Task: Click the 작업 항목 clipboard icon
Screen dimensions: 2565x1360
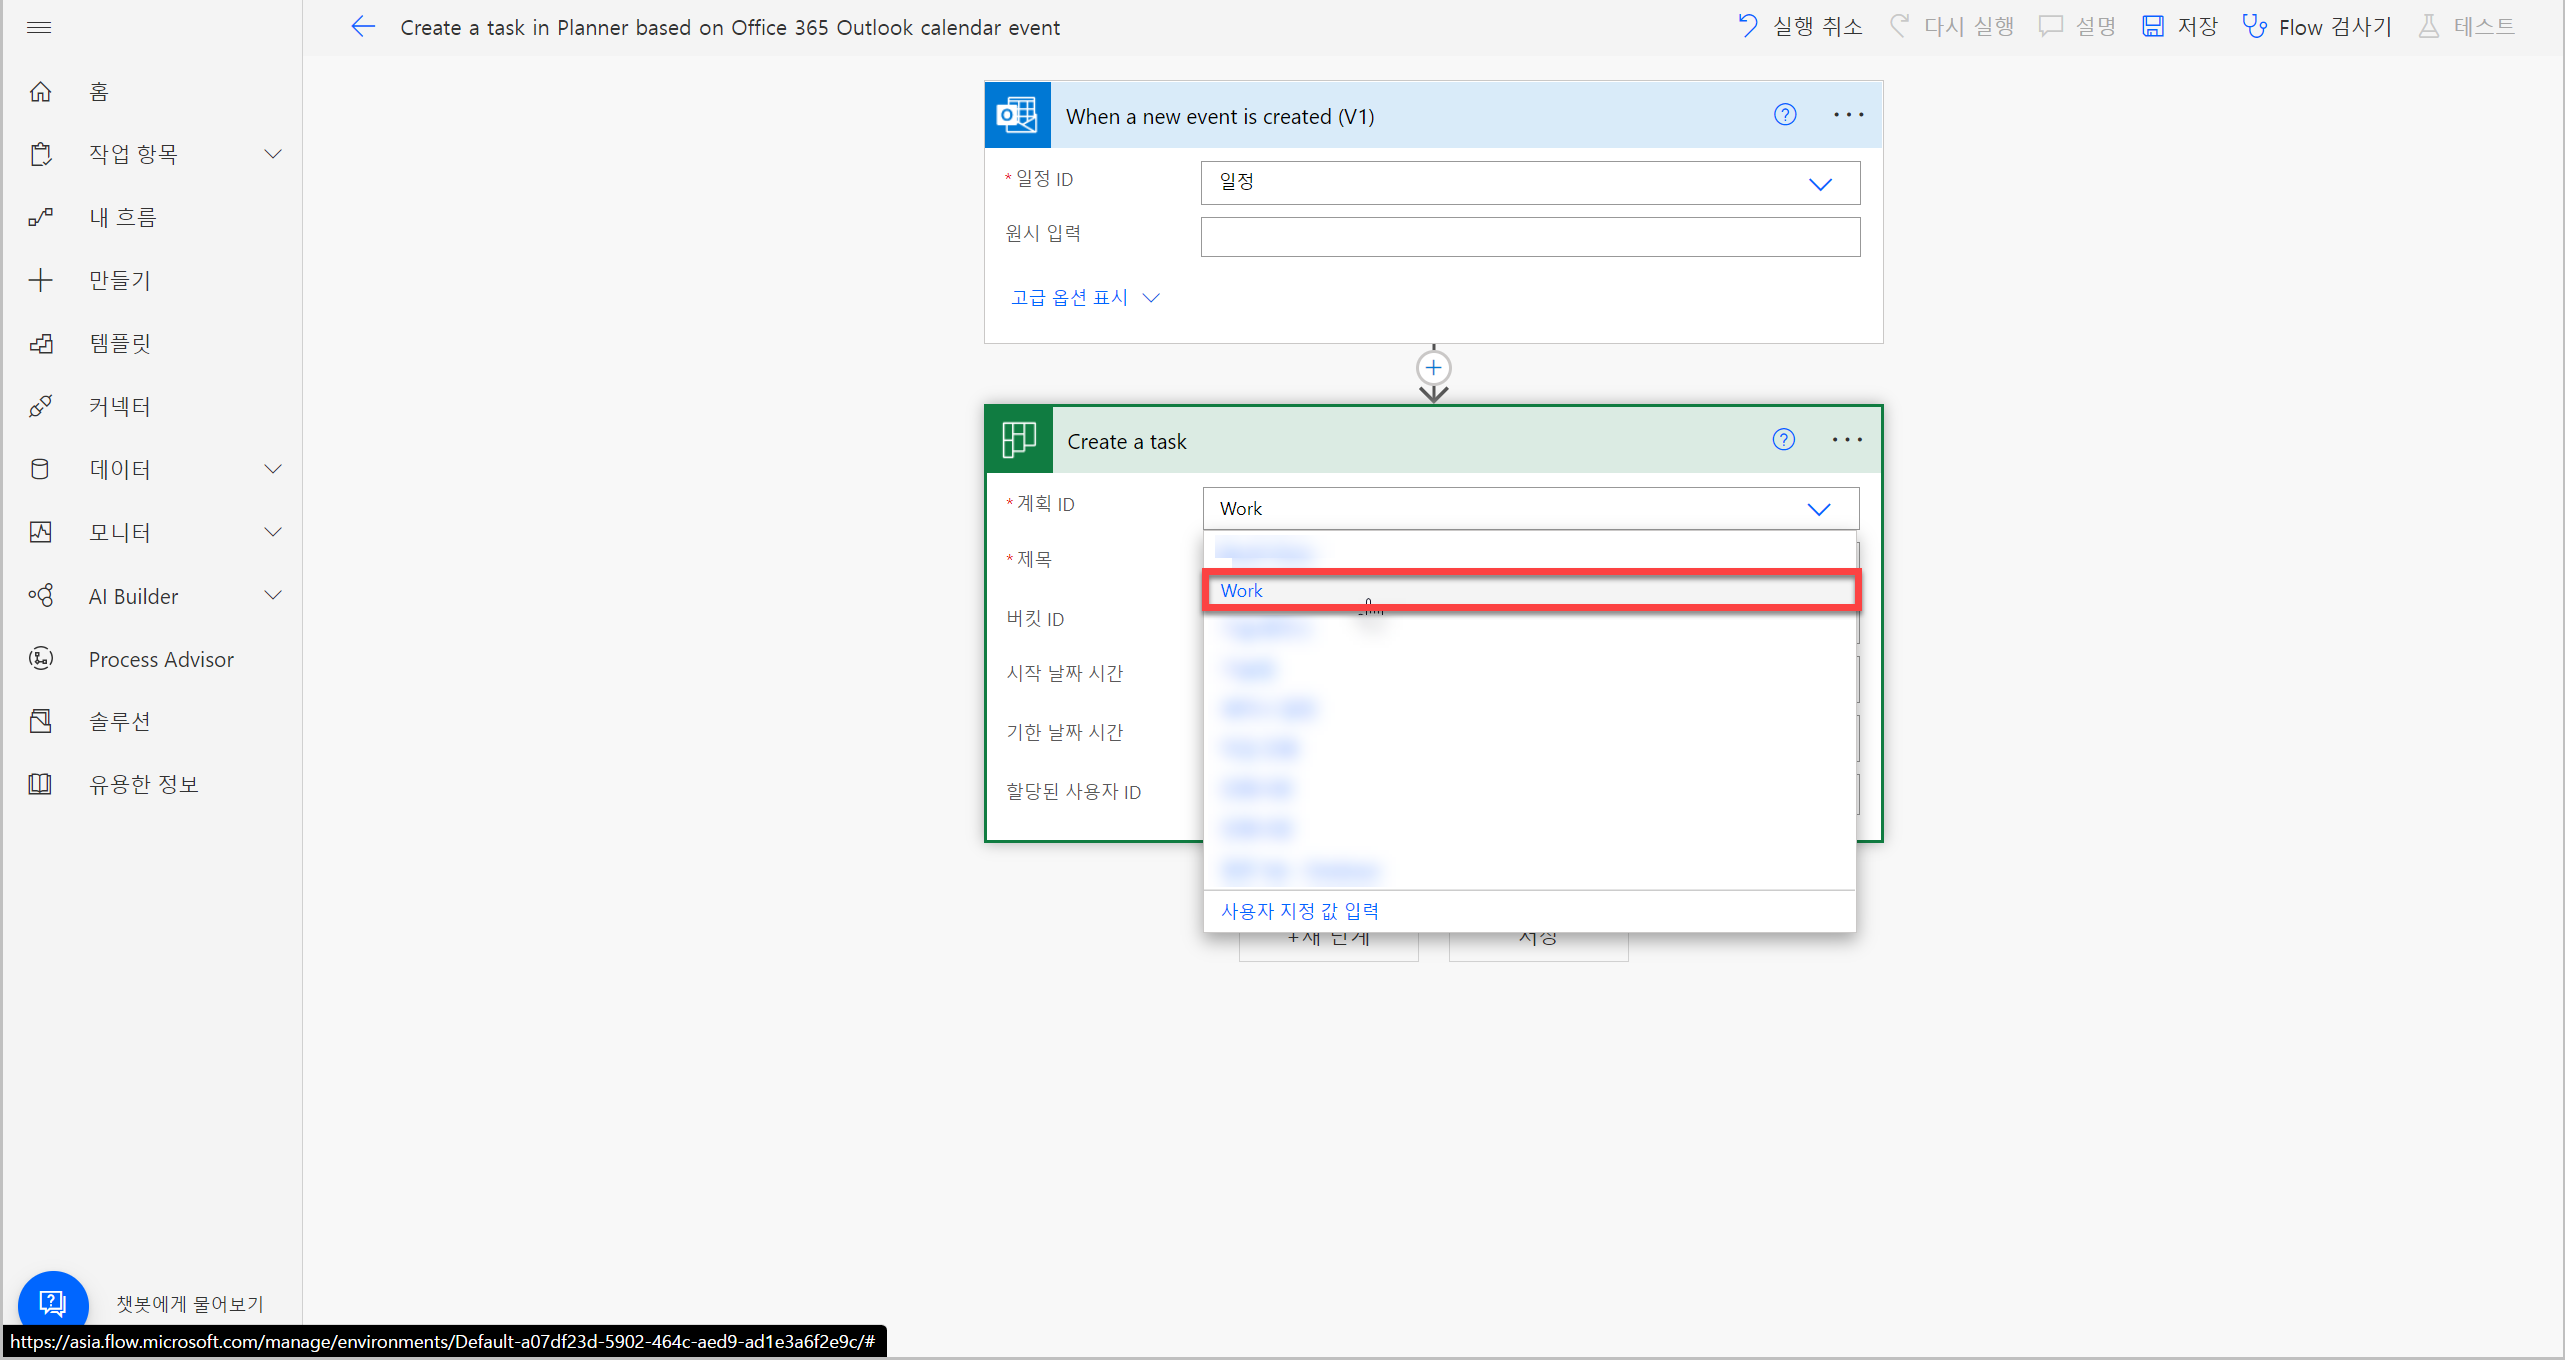Action: point(40,154)
